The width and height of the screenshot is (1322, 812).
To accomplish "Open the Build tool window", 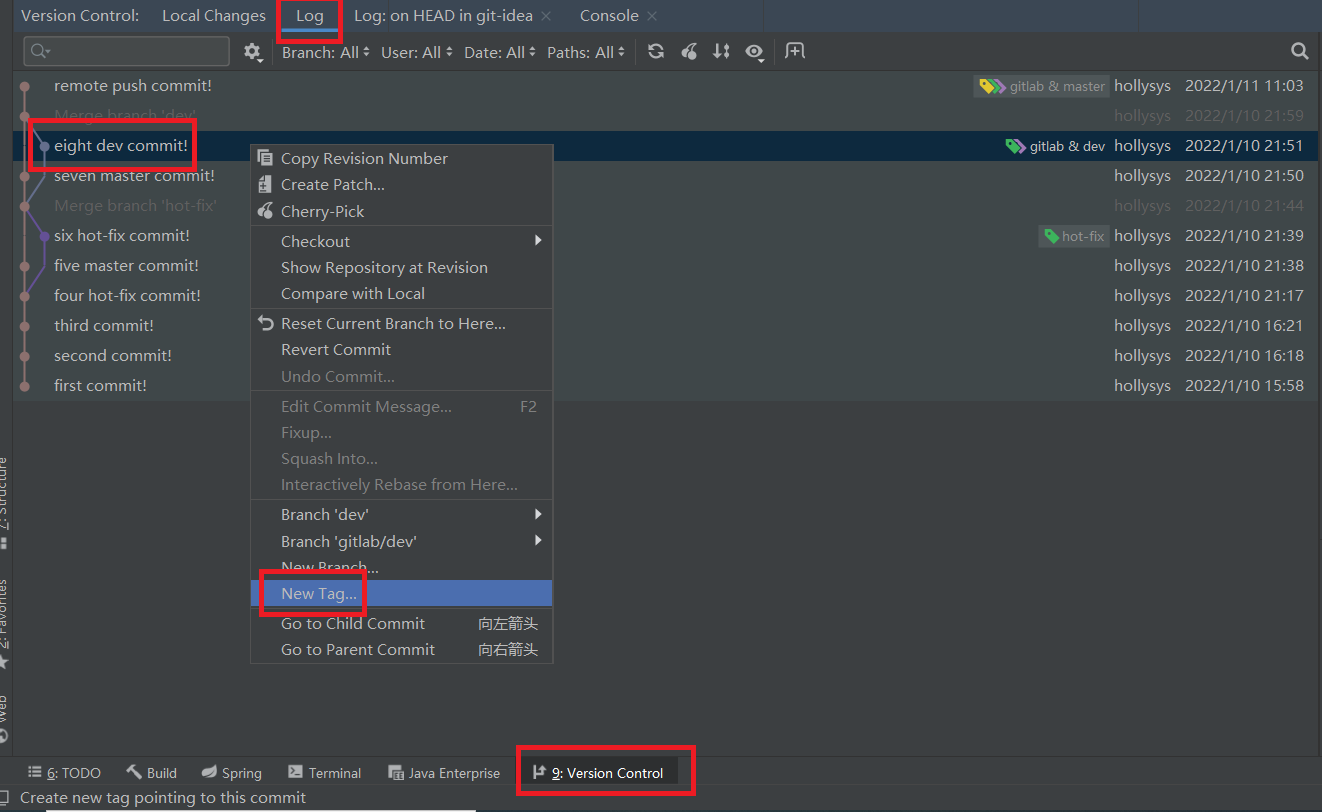I will pos(151,773).
